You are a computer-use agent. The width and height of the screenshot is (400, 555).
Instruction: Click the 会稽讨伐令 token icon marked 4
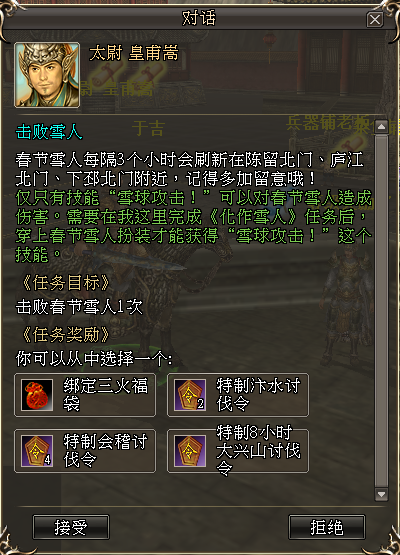point(37,451)
